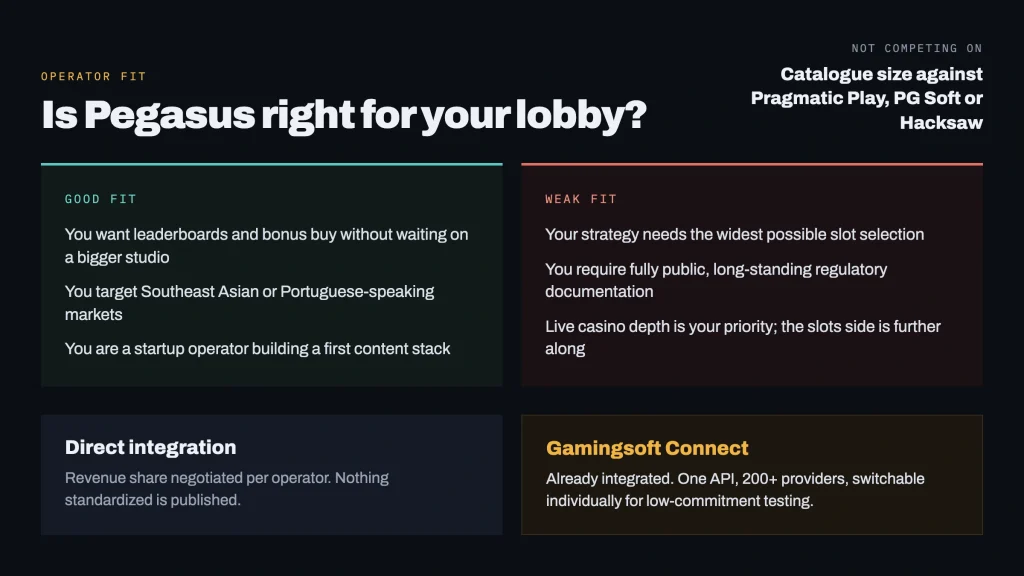Select the startup operator first content stack line
The height and width of the screenshot is (576, 1024).
(x=257, y=349)
